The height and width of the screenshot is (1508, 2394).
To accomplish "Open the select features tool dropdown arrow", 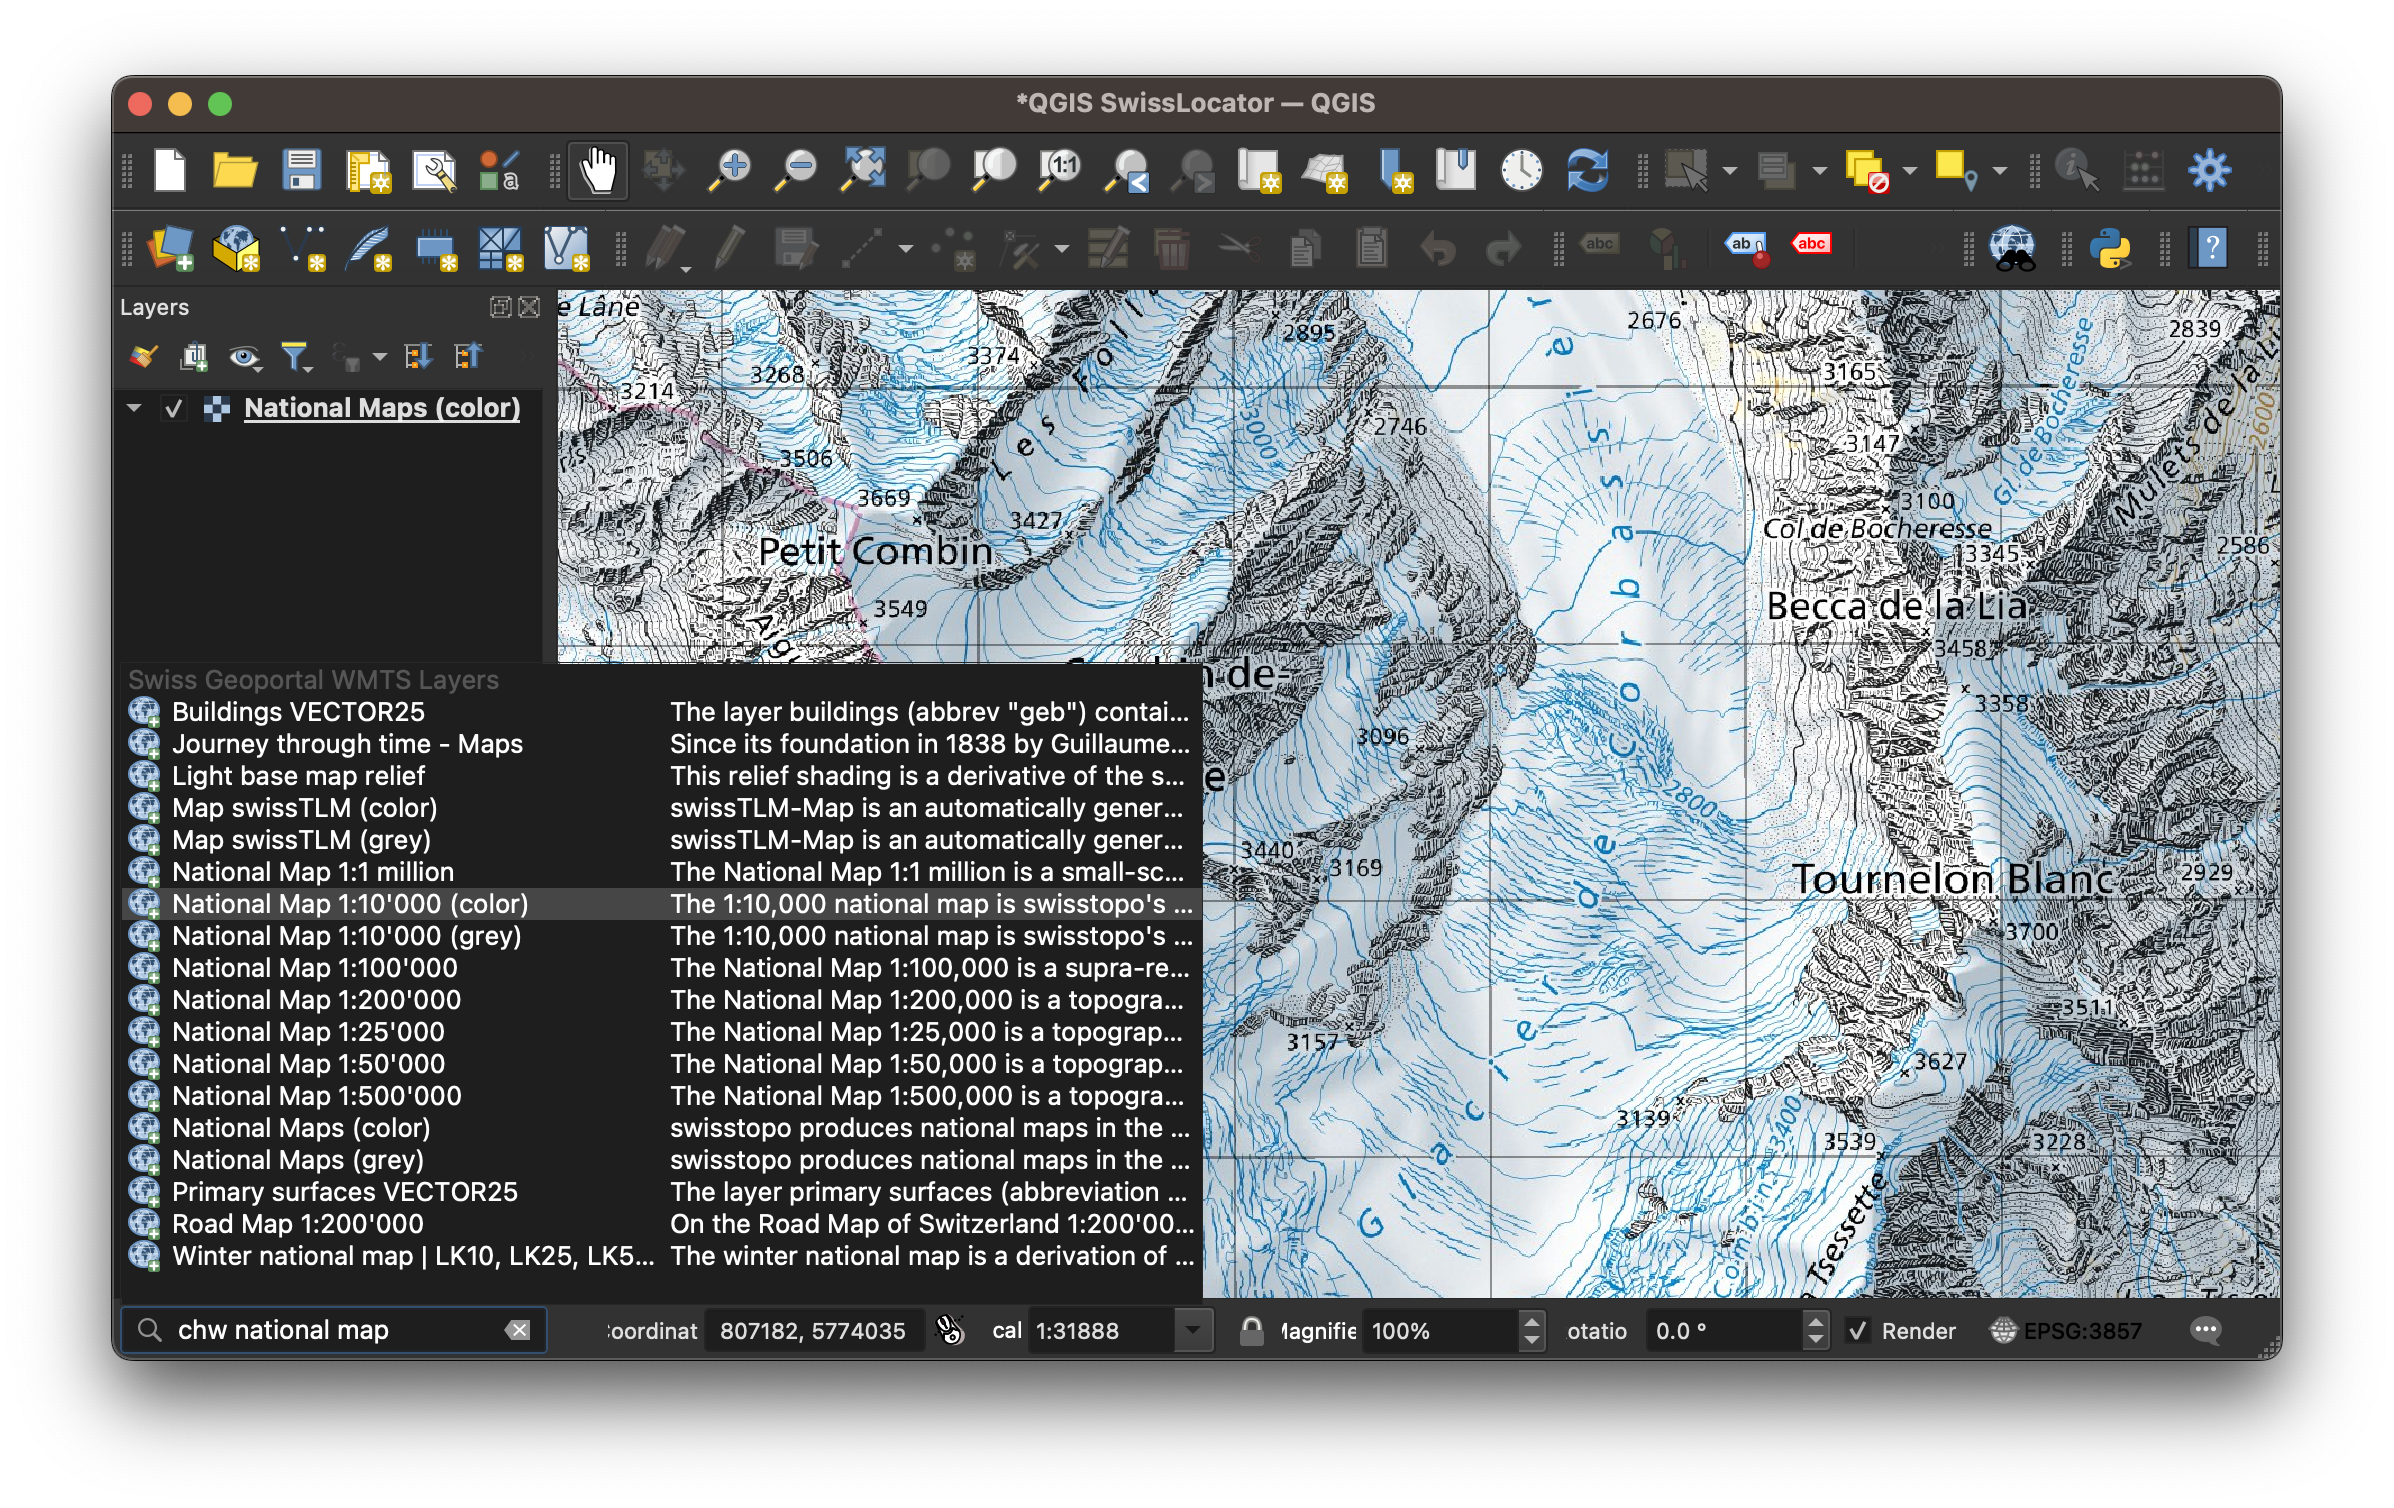I will click(x=1731, y=171).
